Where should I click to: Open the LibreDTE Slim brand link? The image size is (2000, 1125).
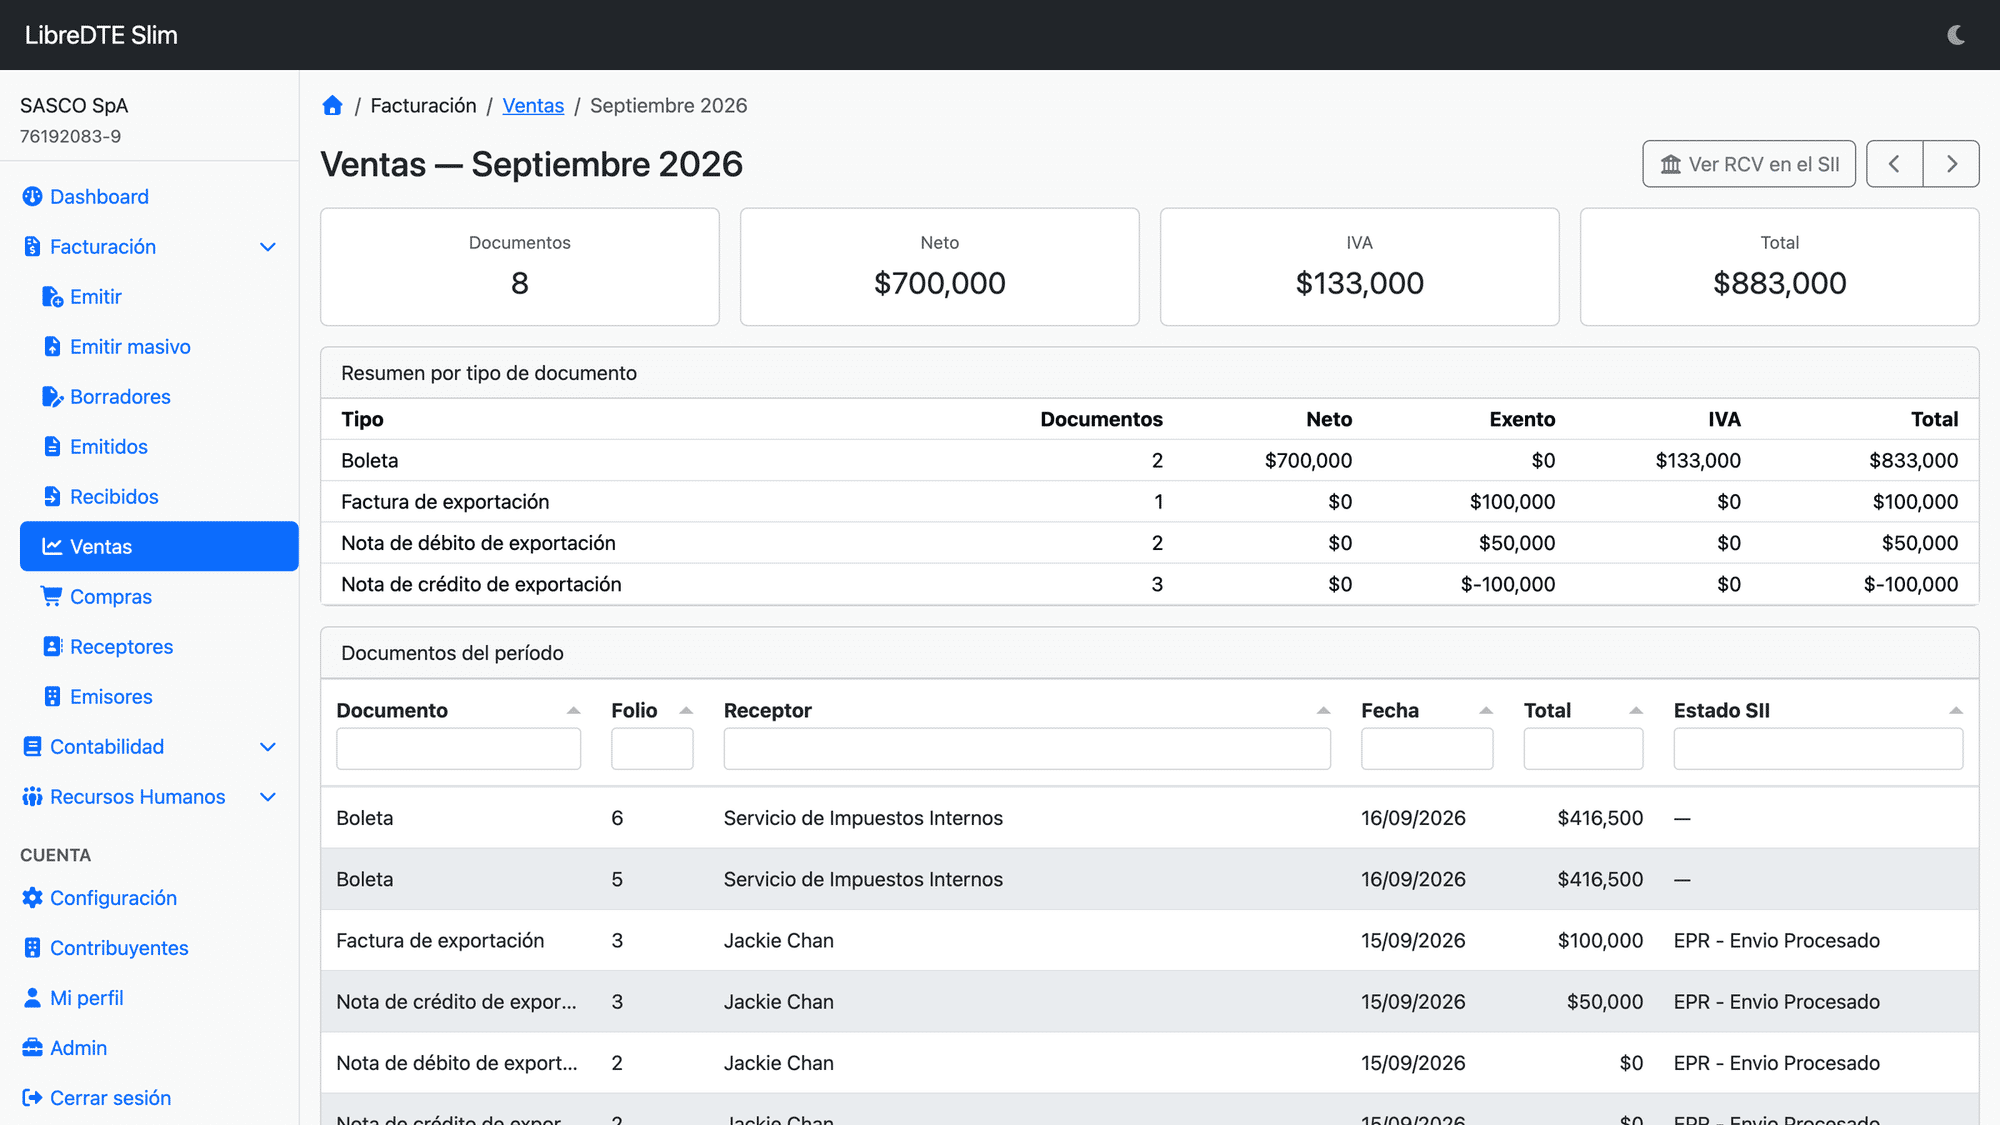point(101,35)
